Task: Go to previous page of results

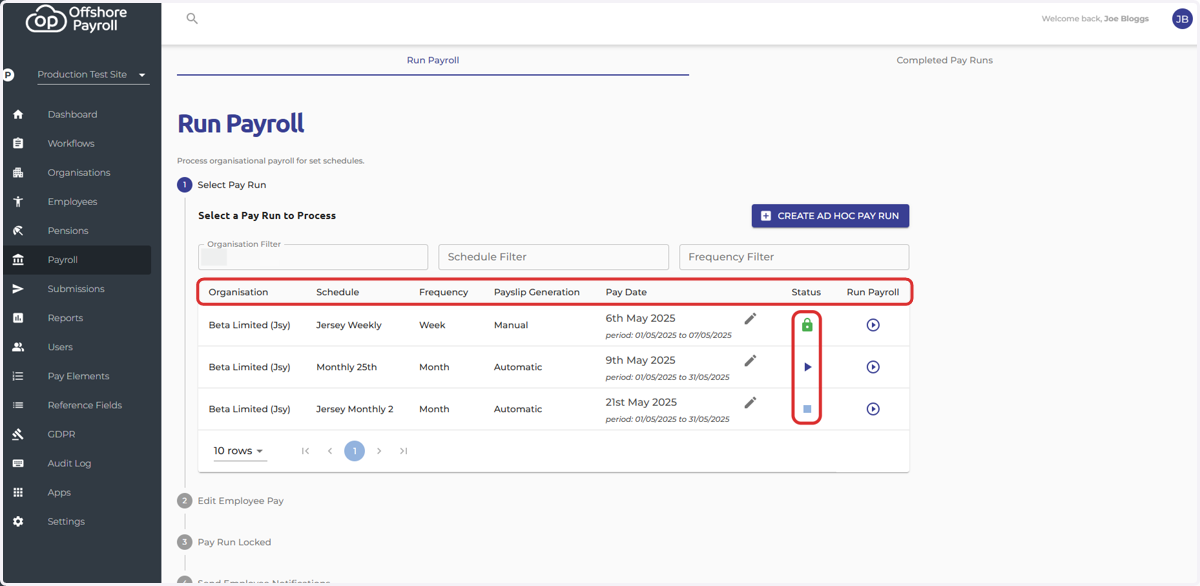Action: point(330,451)
